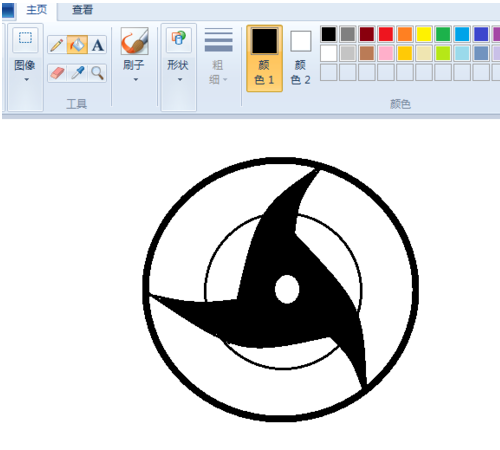Pick the green color swatch

pyautogui.click(x=443, y=34)
